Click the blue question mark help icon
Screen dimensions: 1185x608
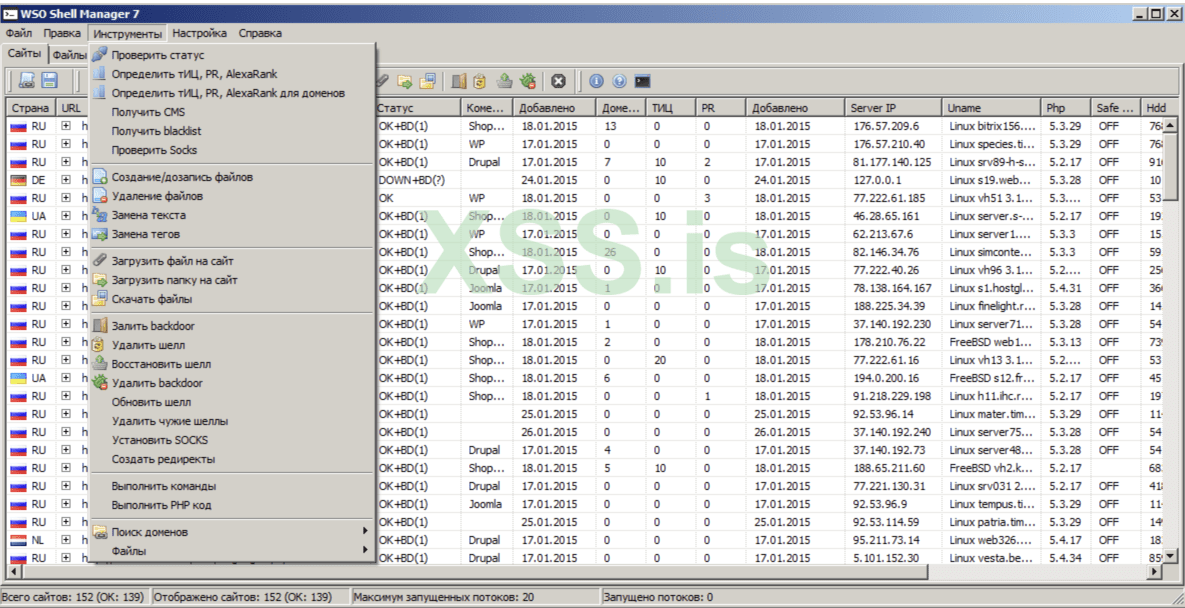(619, 81)
